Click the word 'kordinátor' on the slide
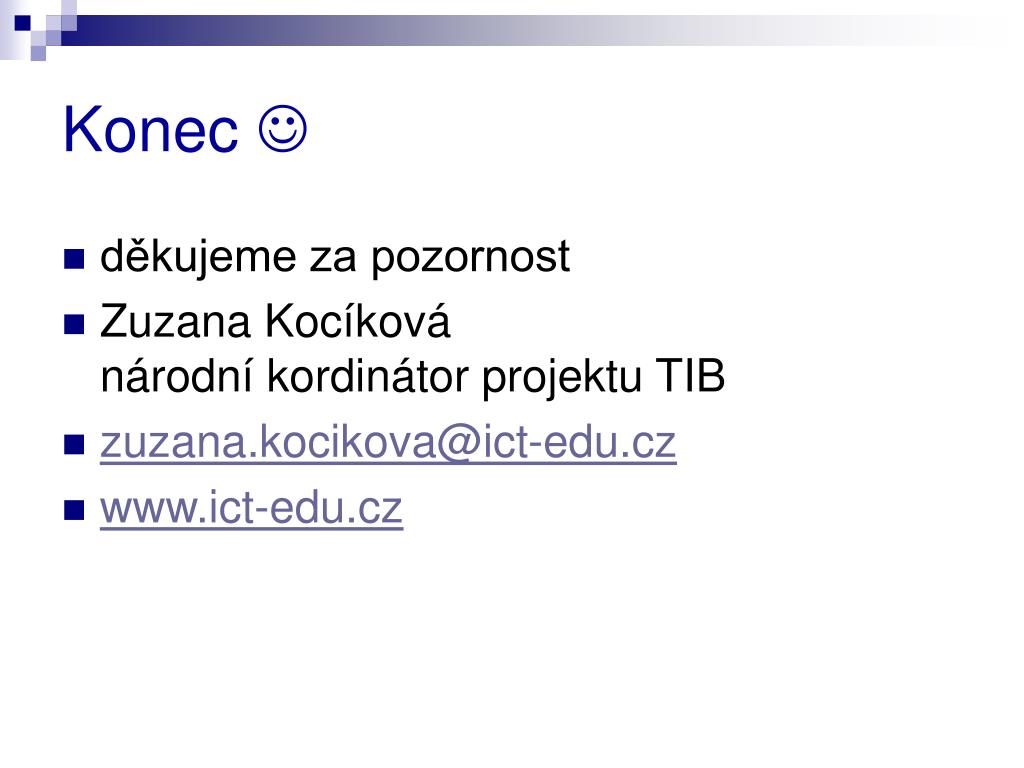Viewport: 1024px width, 768px height. click(x=368, y=376)
